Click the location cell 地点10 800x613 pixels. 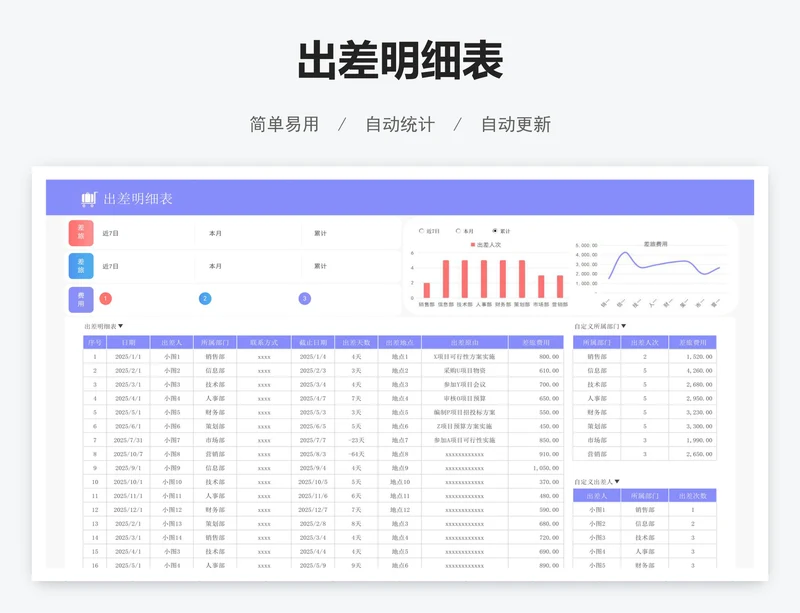pyautogui.click(x=400, y=482)
